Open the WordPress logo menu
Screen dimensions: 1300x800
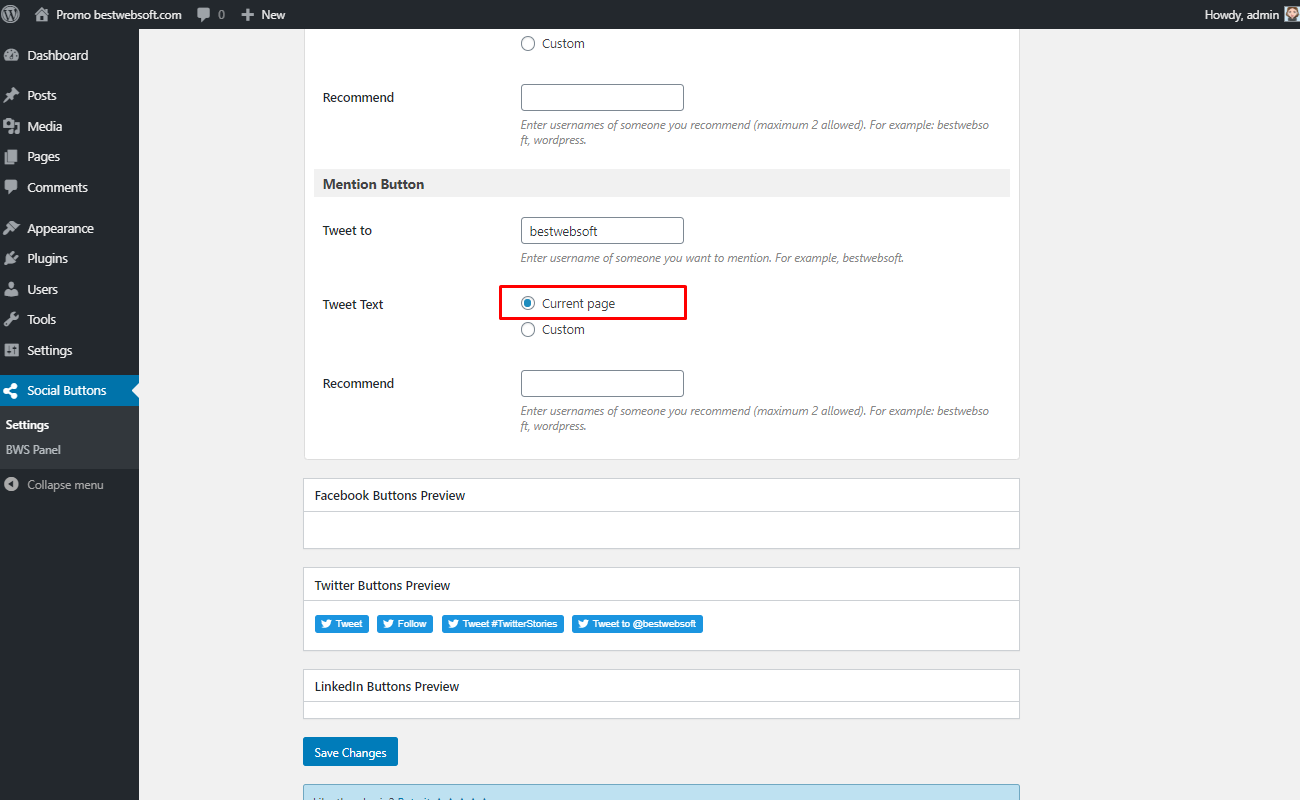tap(12, 14)
